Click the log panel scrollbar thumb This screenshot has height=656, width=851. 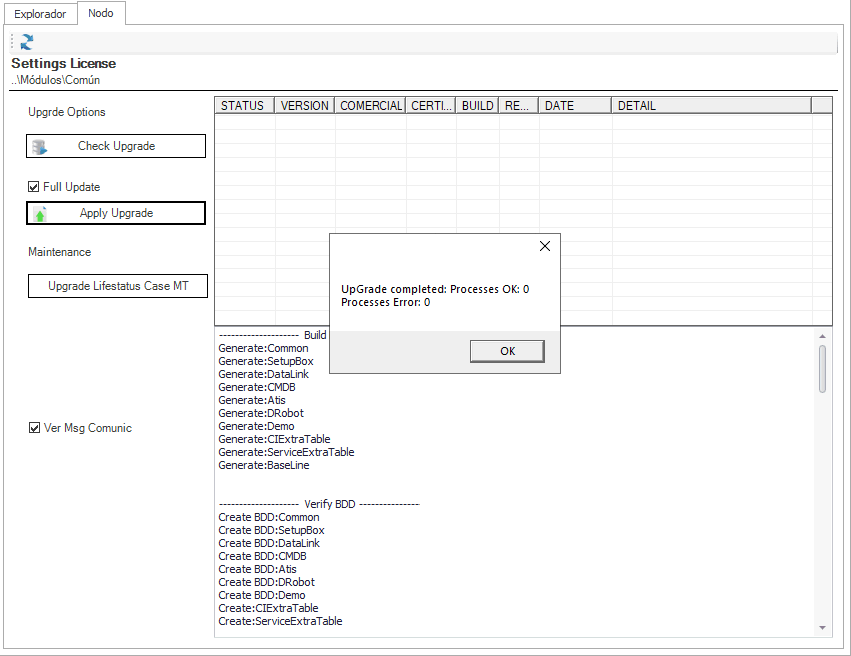[822, 369]
